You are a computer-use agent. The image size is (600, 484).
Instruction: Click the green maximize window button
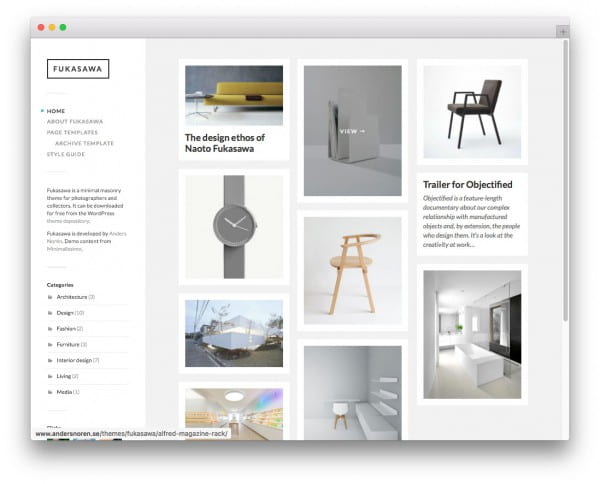coord(63,27)
